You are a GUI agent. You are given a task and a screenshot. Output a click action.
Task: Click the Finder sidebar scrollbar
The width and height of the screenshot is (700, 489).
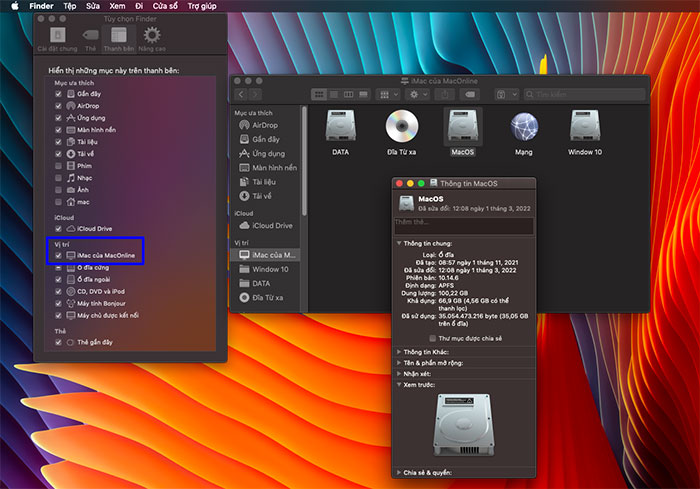(x=304, y=161)
